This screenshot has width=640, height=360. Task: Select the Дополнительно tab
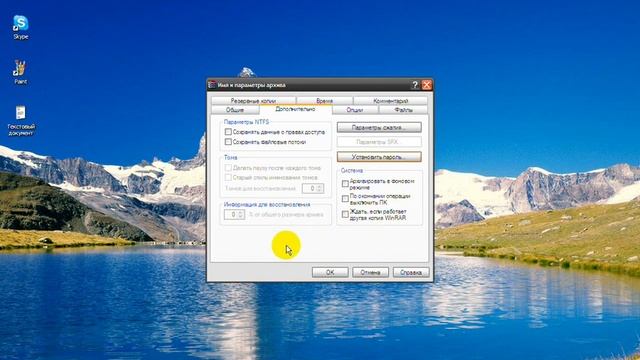pos(296,109)
